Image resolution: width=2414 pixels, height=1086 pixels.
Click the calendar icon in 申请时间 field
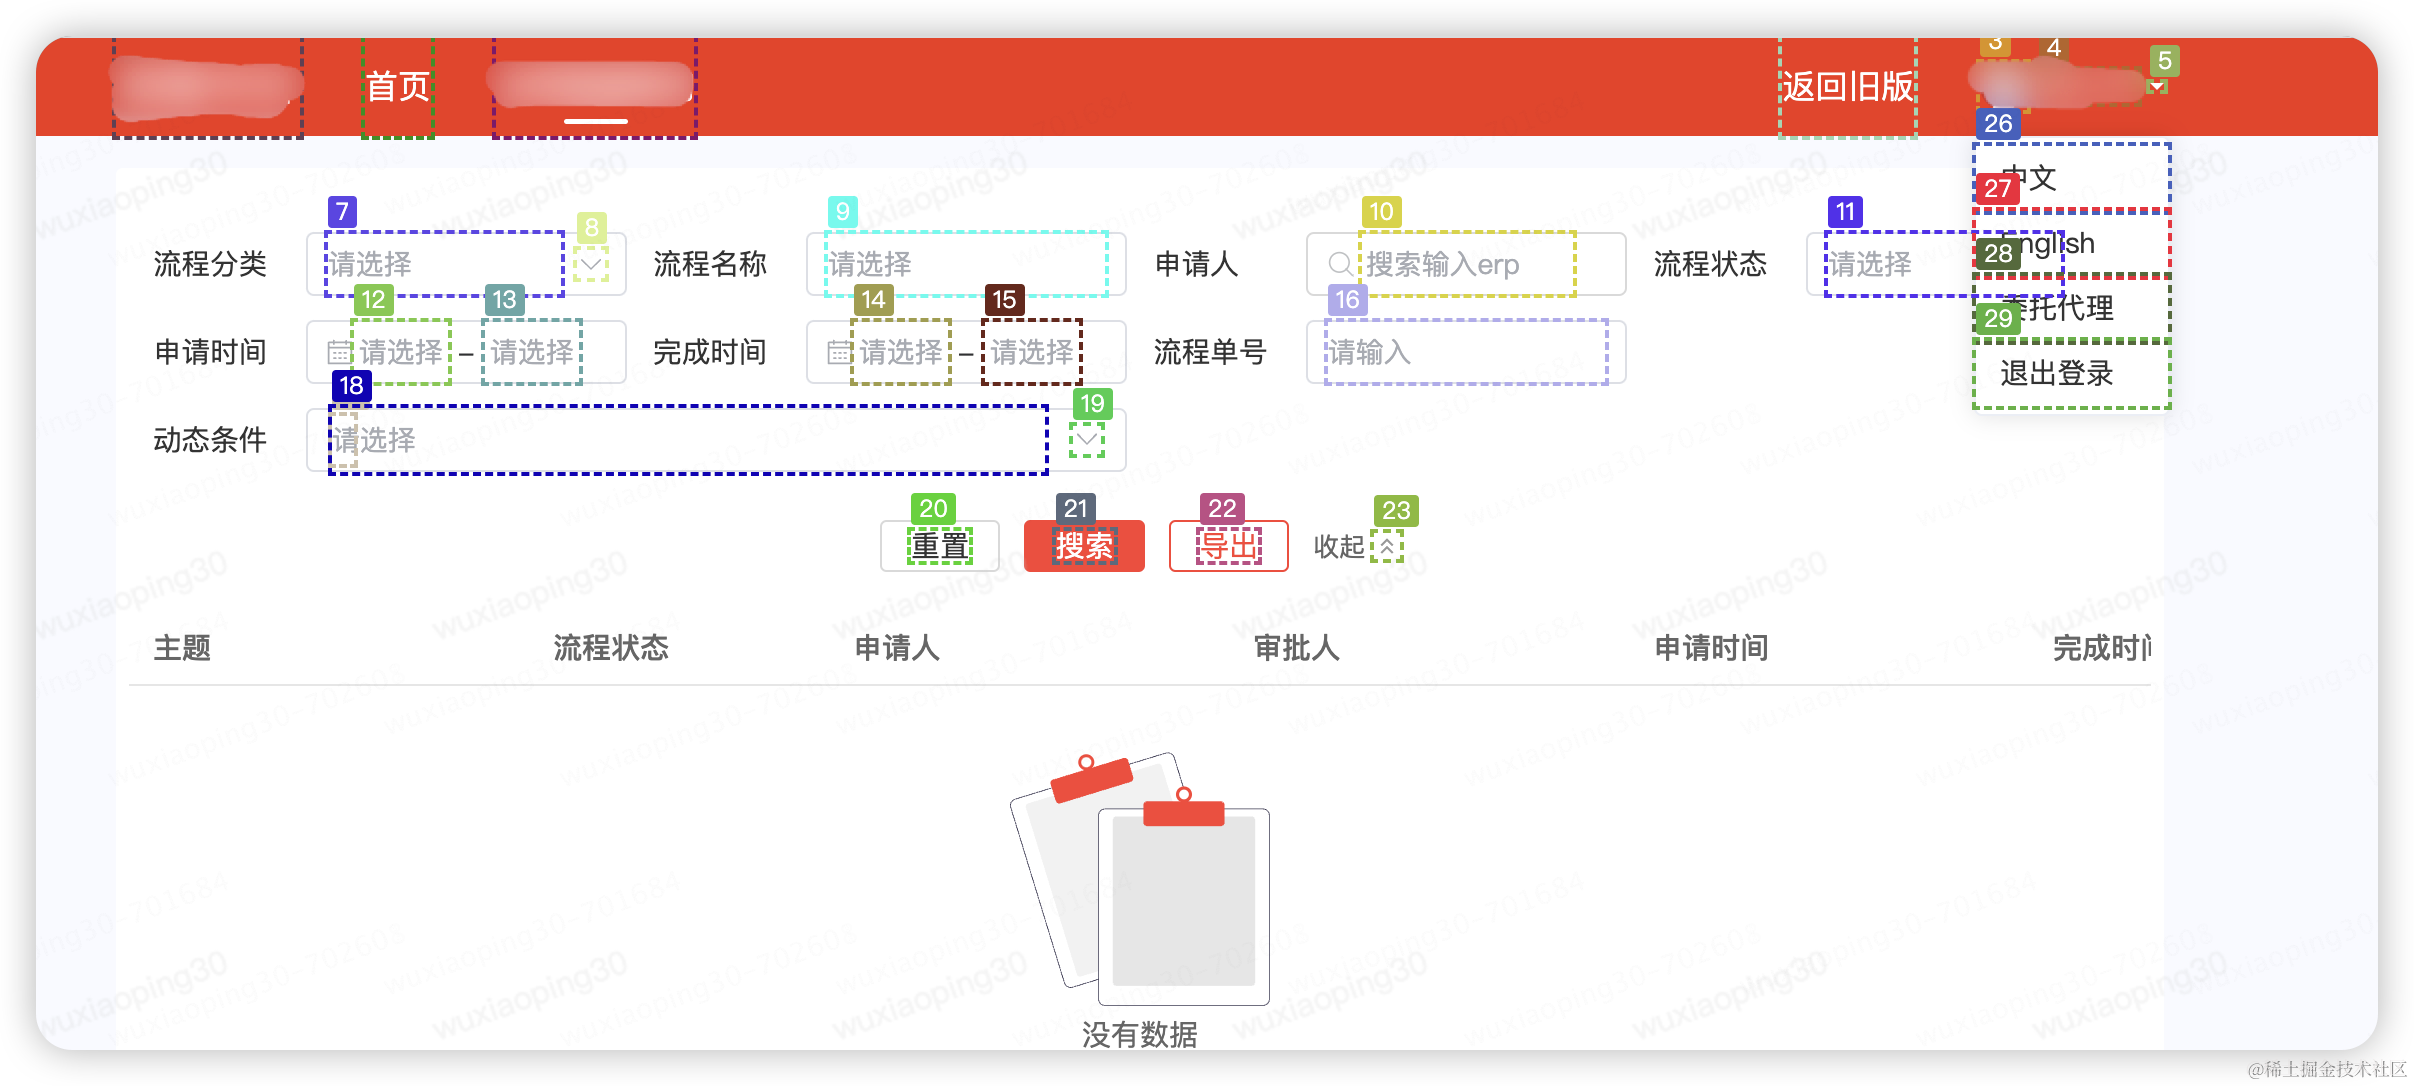pos(339,352)
